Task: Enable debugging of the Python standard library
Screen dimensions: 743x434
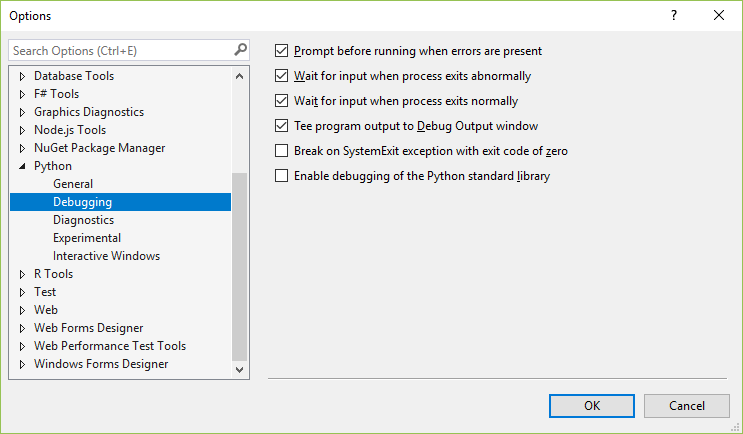Action: [x=281, y=176]
